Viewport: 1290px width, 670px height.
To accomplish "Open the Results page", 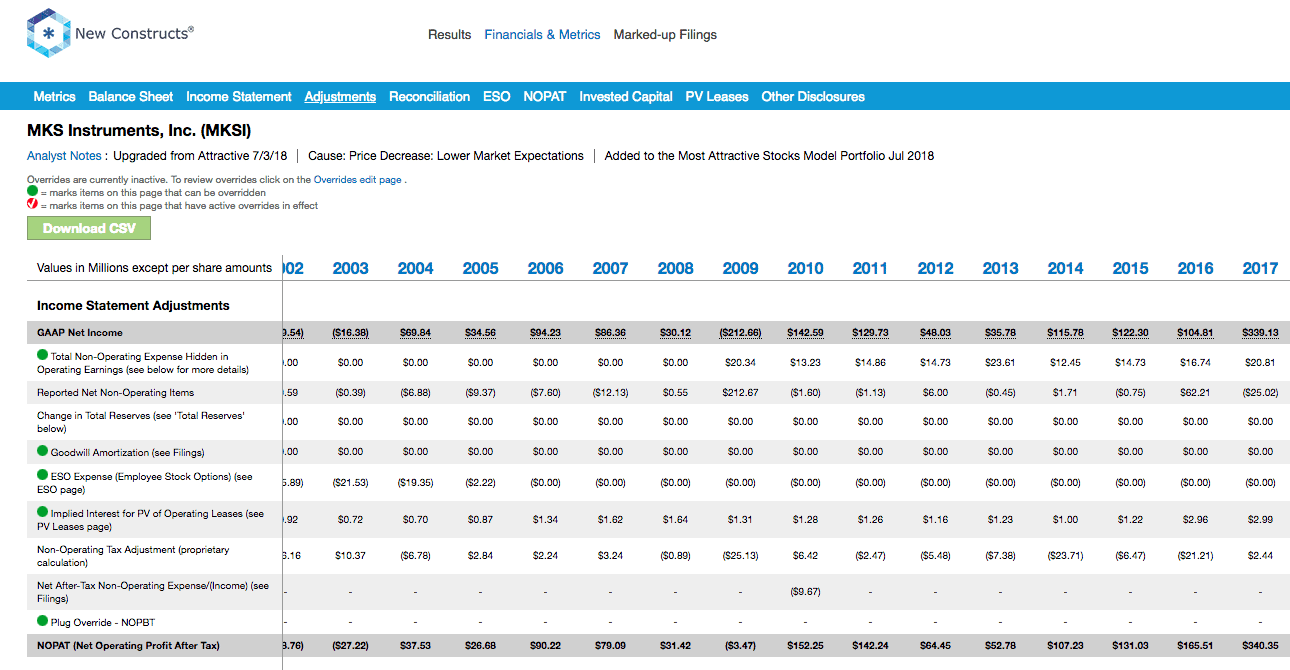I will point(449,34).
